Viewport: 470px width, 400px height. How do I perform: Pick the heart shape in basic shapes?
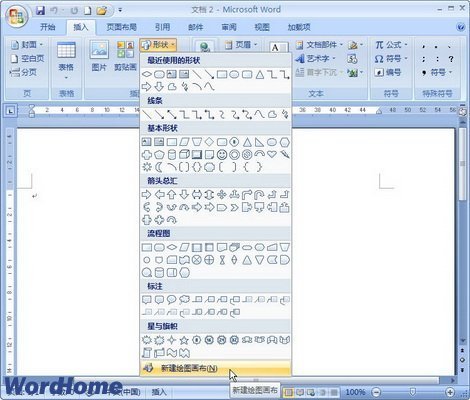272,154
